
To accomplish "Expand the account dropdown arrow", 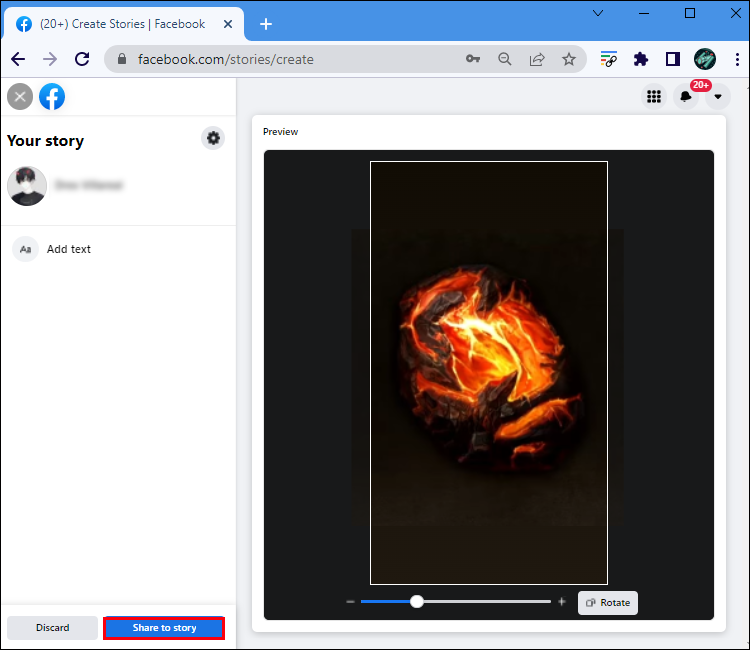I will [x=718, y=97].
